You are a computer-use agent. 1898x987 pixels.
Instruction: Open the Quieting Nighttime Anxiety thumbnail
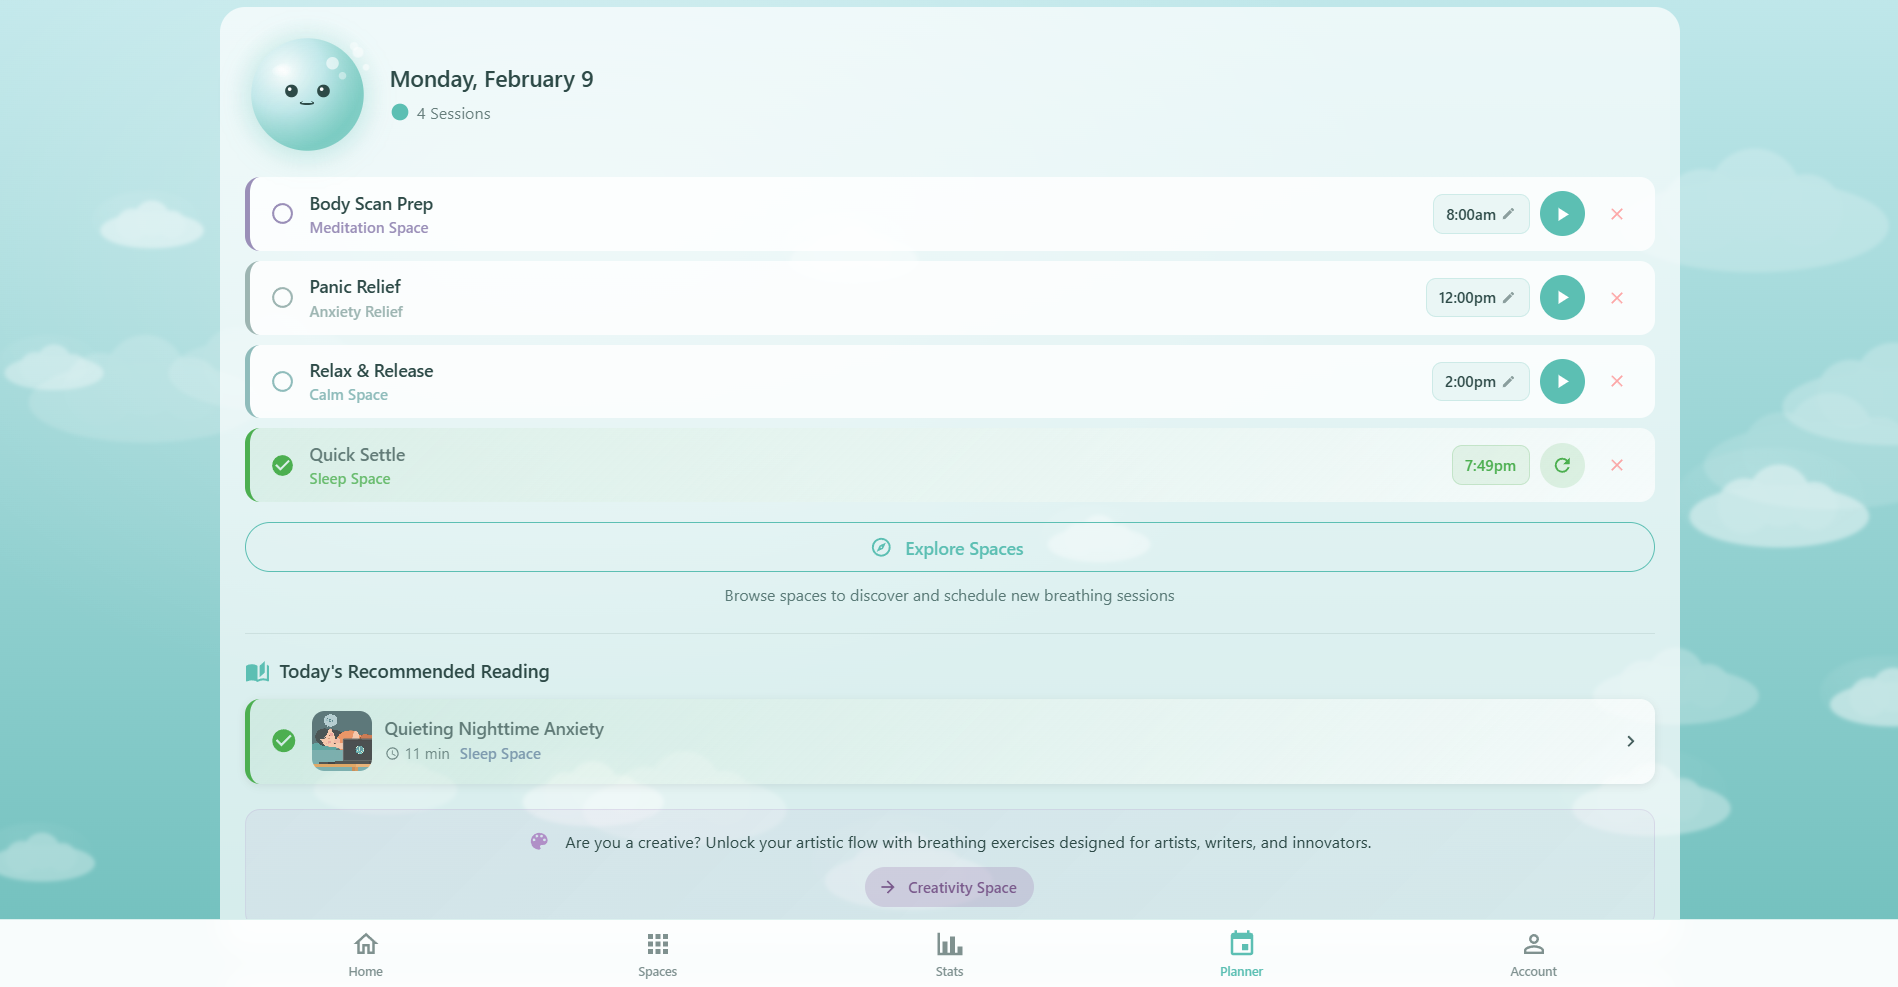[x=342, y=741]
